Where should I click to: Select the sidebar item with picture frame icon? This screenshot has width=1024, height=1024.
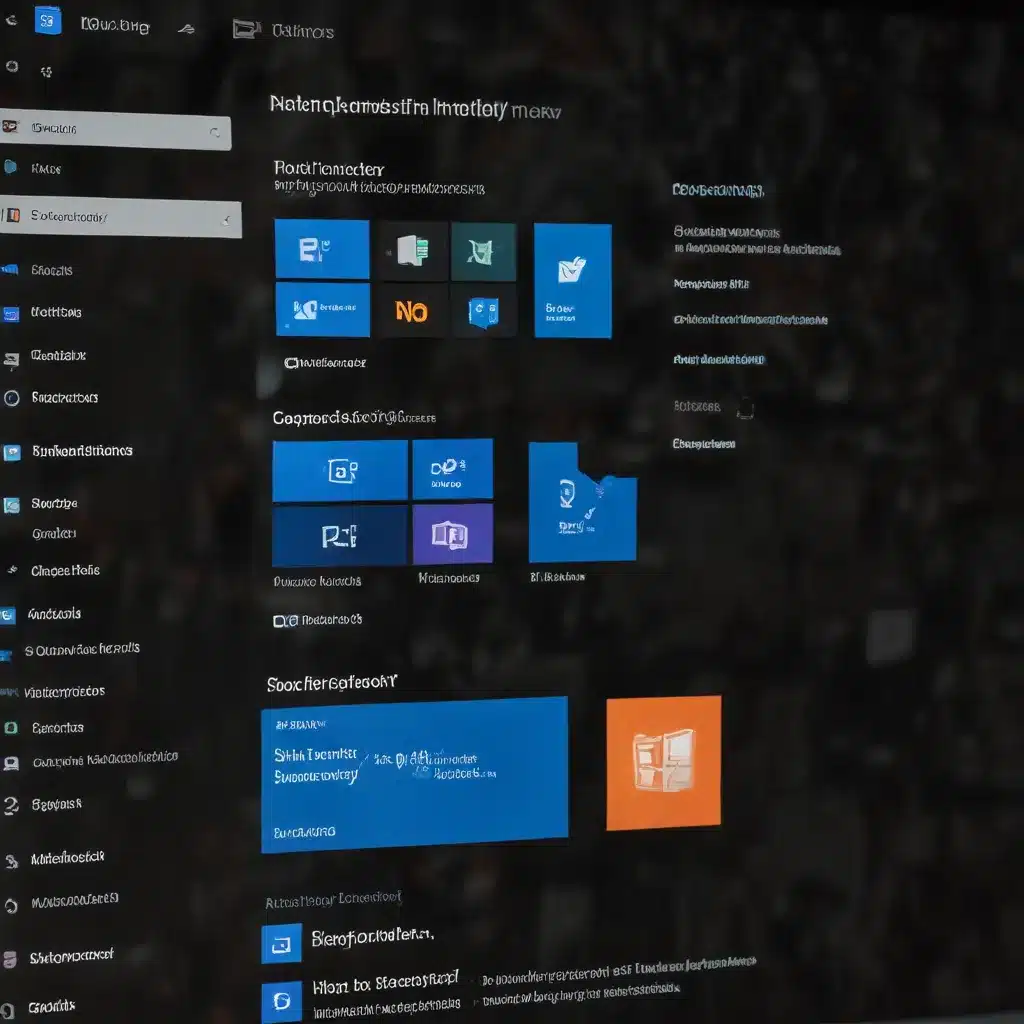click(x=40, y=504)
